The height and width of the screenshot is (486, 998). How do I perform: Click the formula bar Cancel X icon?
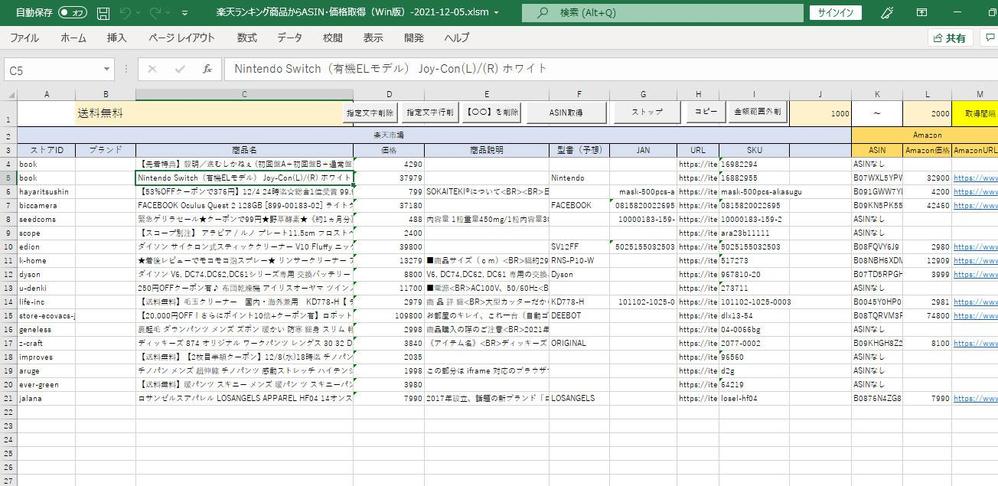(x=152, y=69)
